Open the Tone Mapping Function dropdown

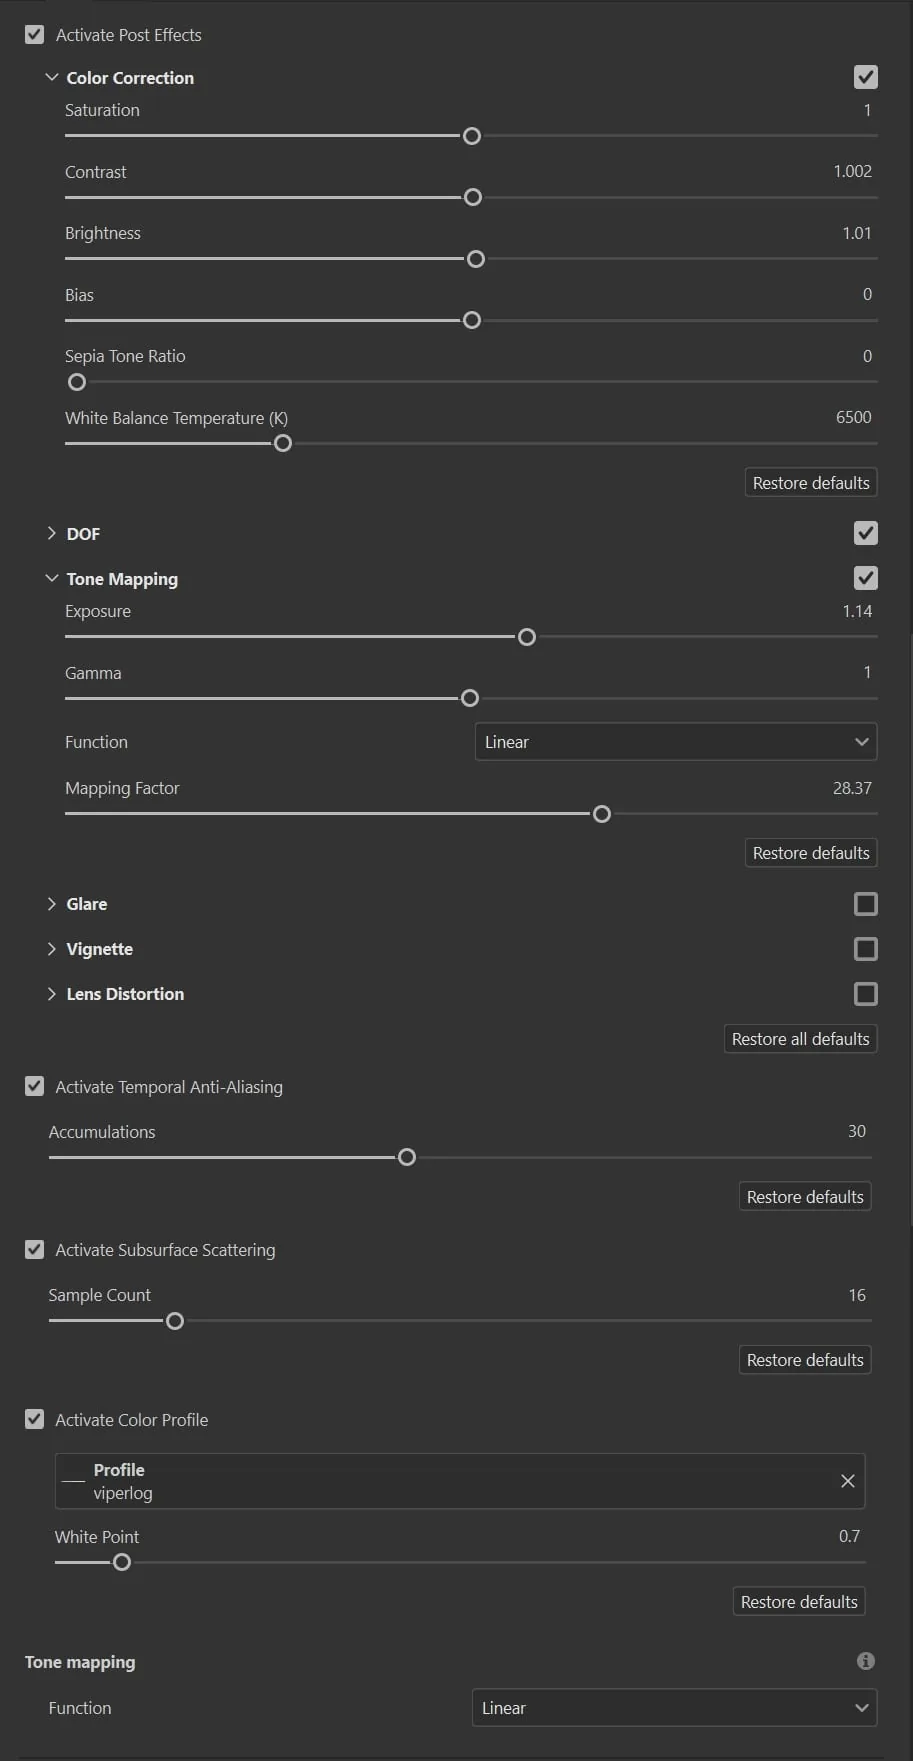tap(676, 742)
